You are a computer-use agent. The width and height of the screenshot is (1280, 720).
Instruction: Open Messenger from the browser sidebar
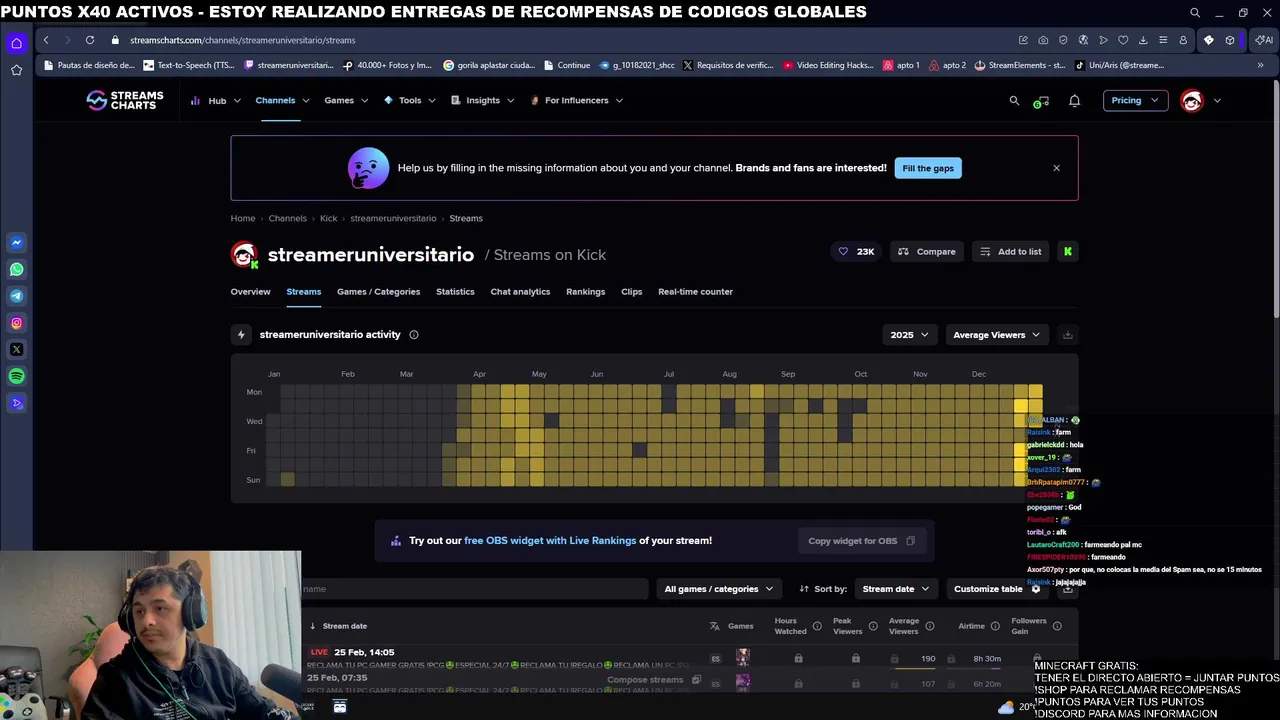pos(16,243)
